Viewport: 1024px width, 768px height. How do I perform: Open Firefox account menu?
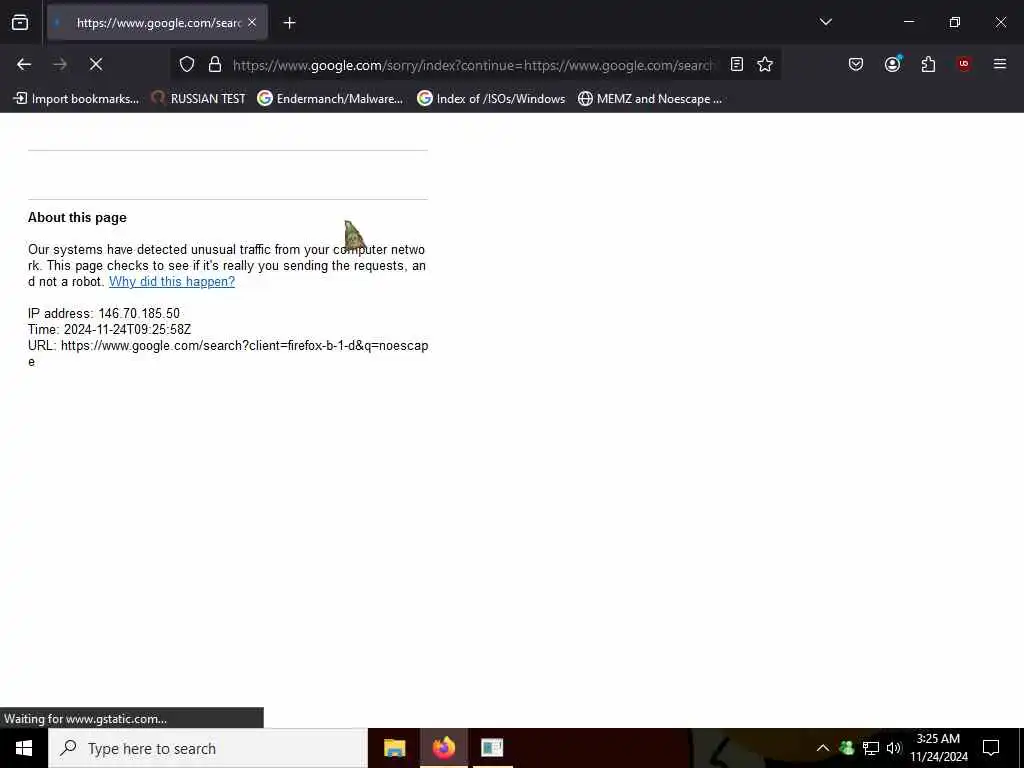point(892,64)
